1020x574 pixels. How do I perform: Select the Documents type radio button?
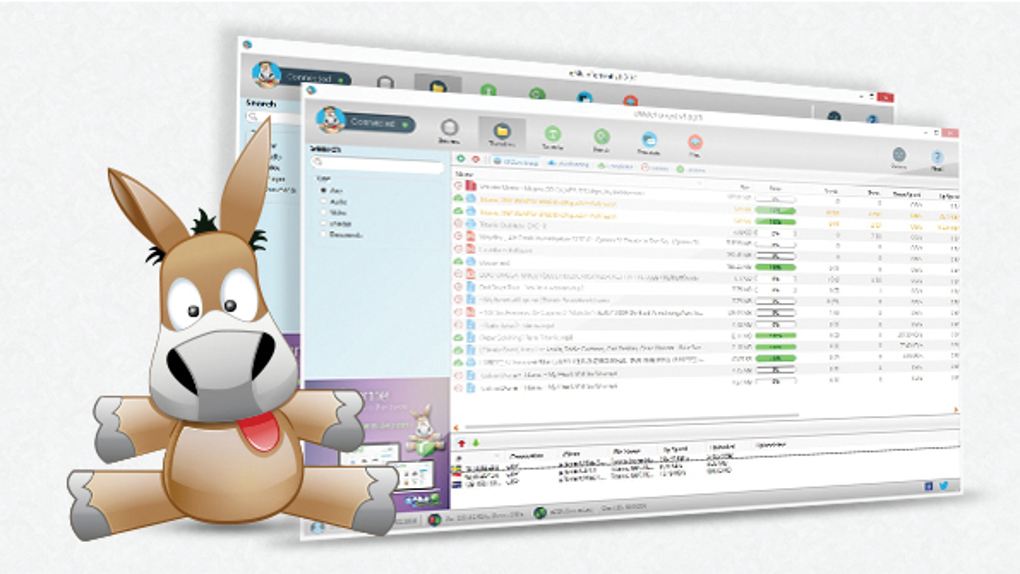click(323, 234)
